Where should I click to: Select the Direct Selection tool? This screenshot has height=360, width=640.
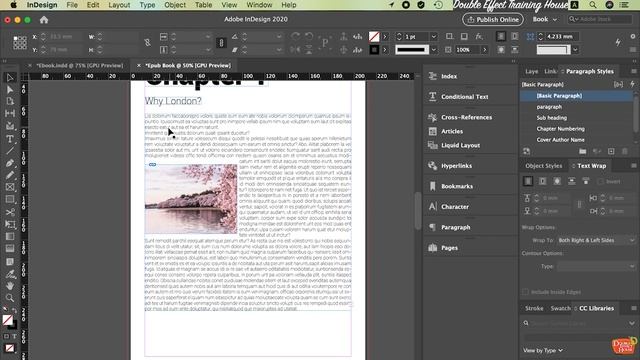coord(10,89)
